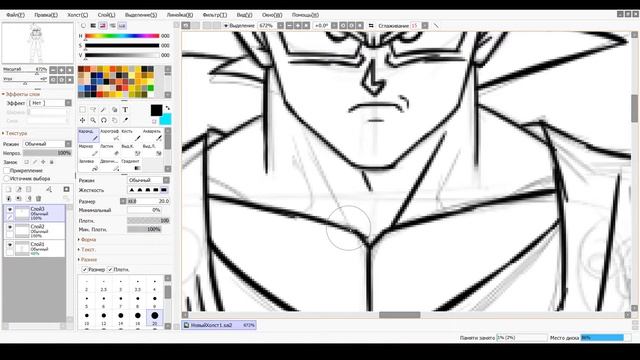The height and width of the screenshot is (360, 640).
Task: Select the Rotate view tool
Action: click(x=104, y=120)
